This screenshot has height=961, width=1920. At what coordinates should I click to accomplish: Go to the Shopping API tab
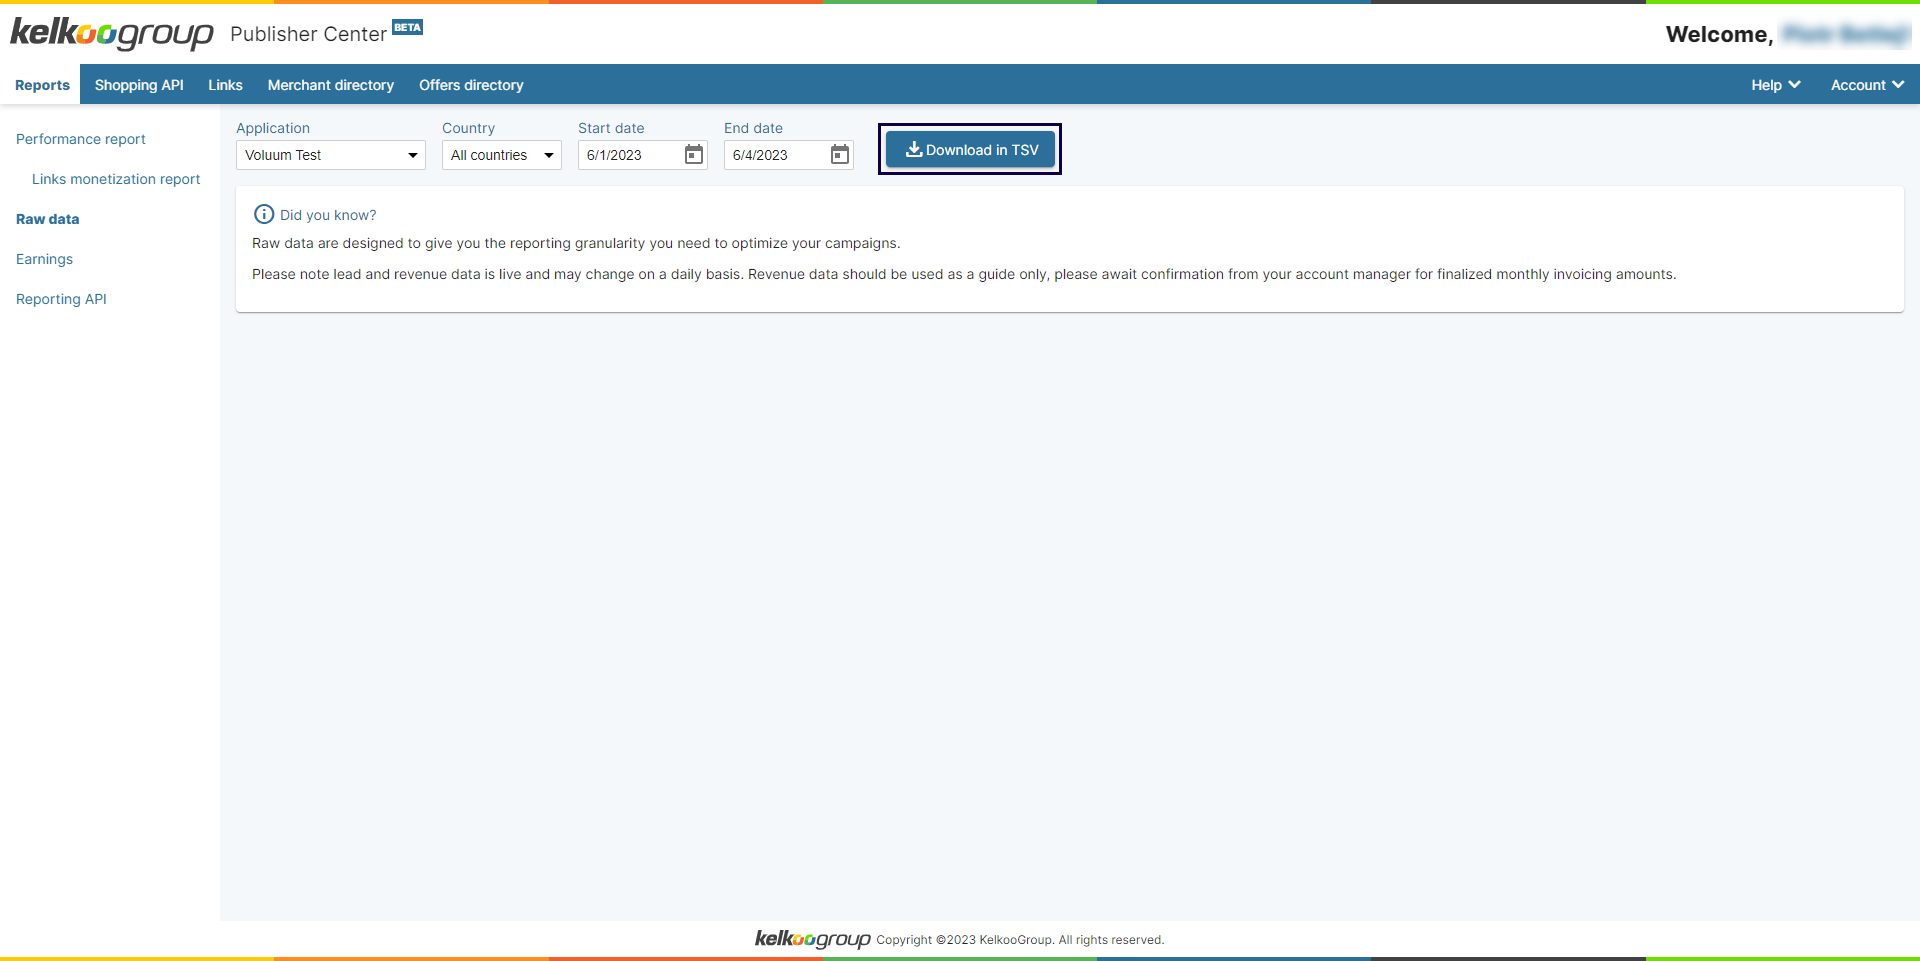(139, 85)
